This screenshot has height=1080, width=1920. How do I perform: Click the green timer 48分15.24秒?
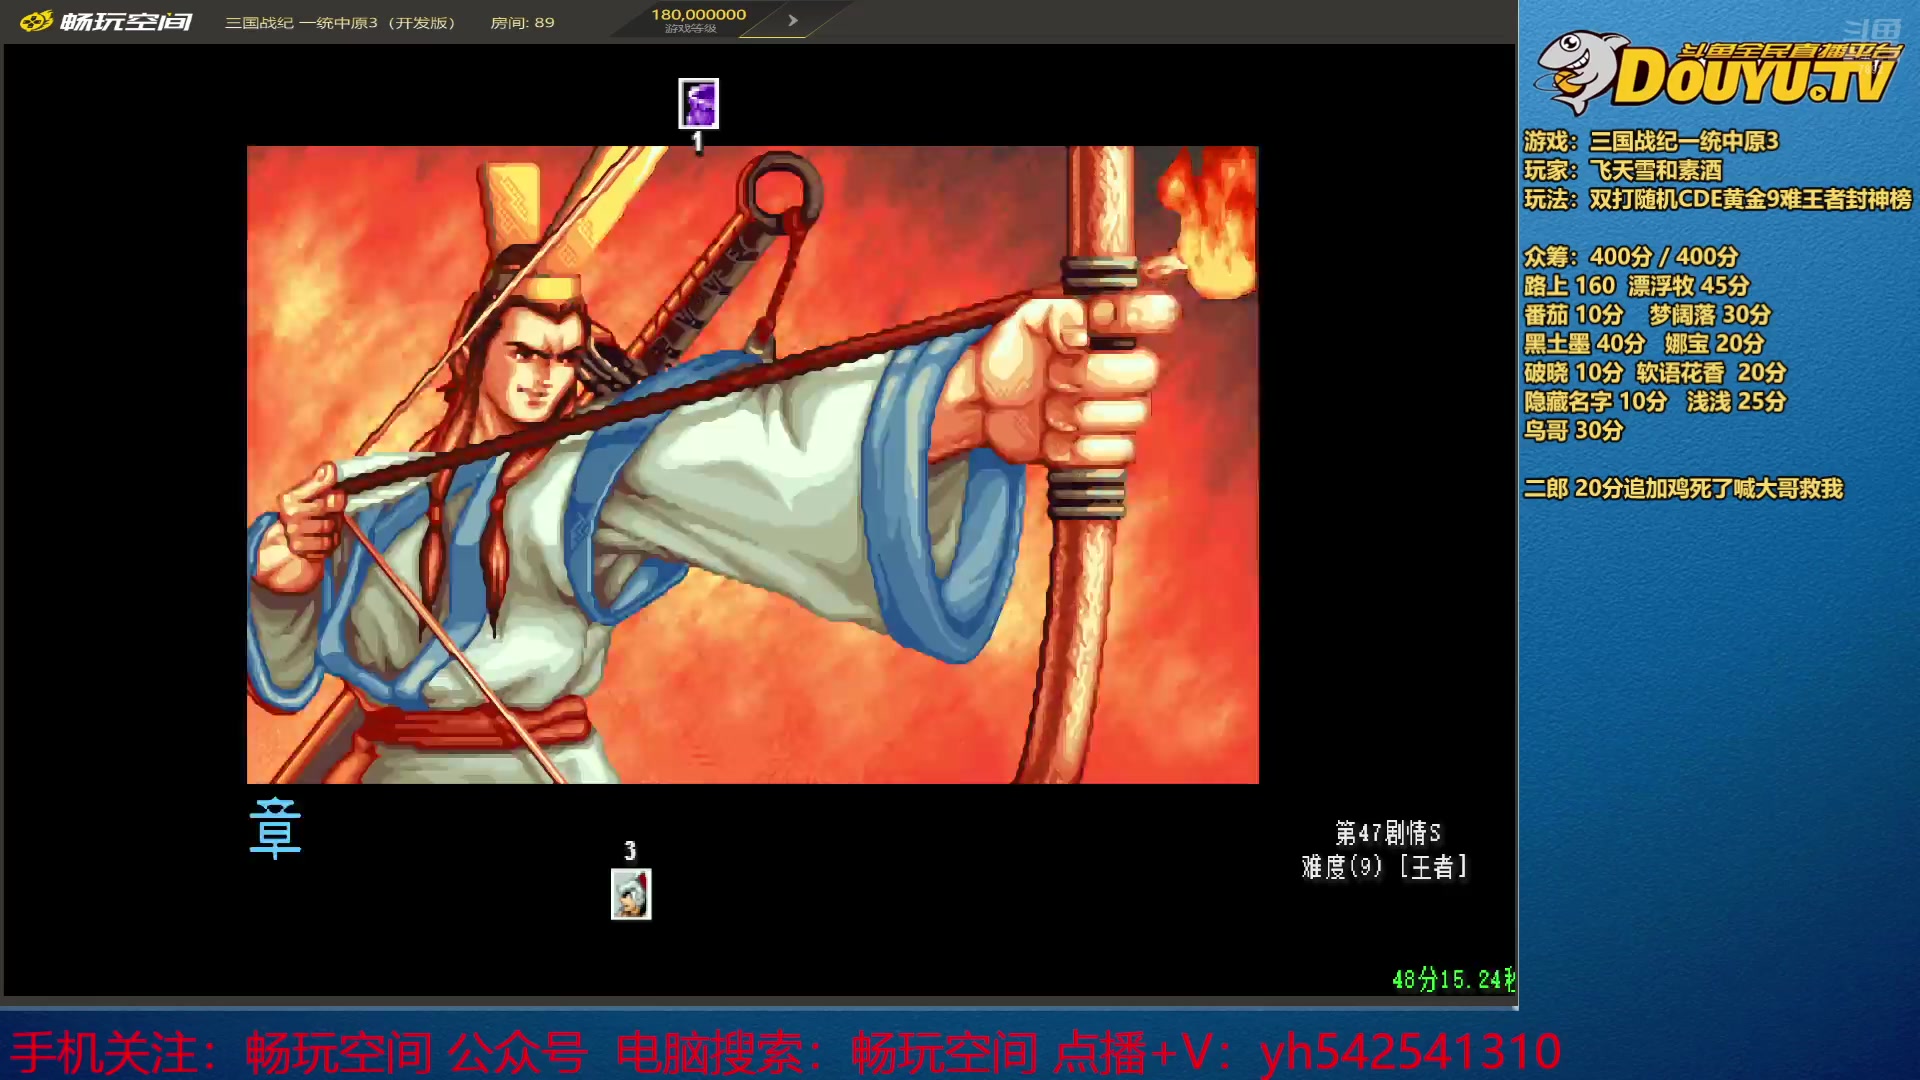click(x=1454, y=979)
